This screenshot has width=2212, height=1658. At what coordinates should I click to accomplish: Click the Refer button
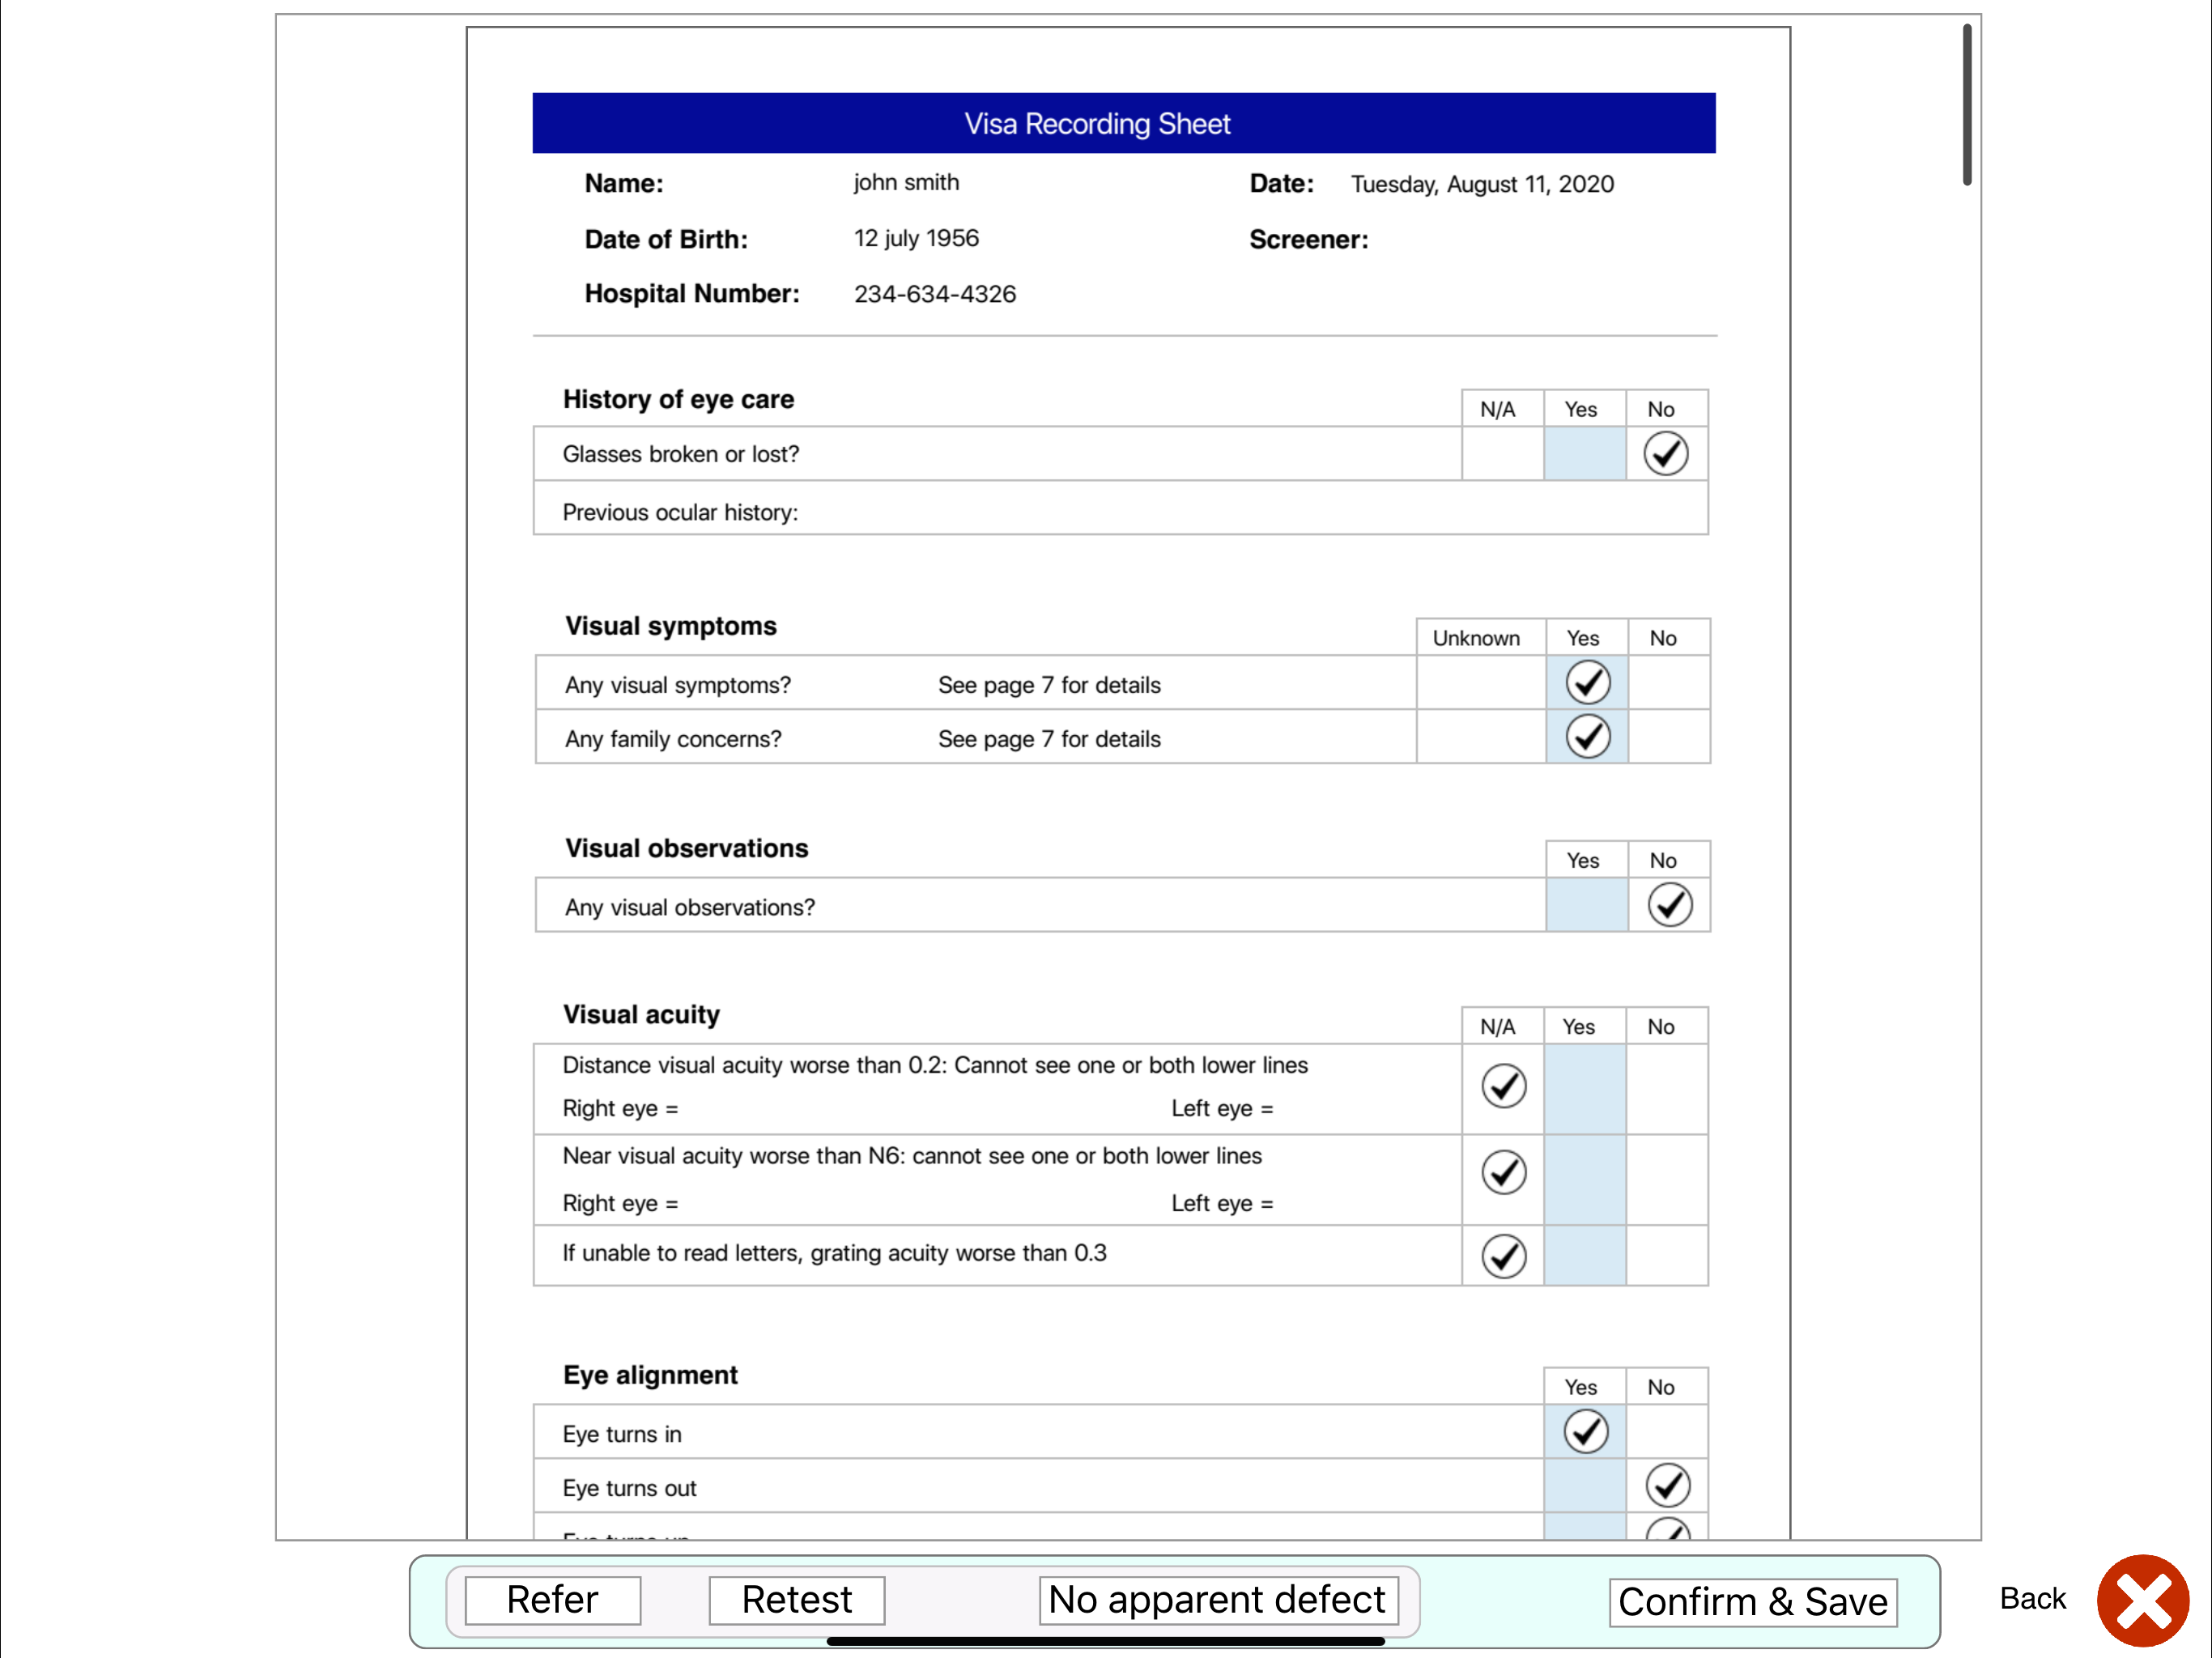552,1600
